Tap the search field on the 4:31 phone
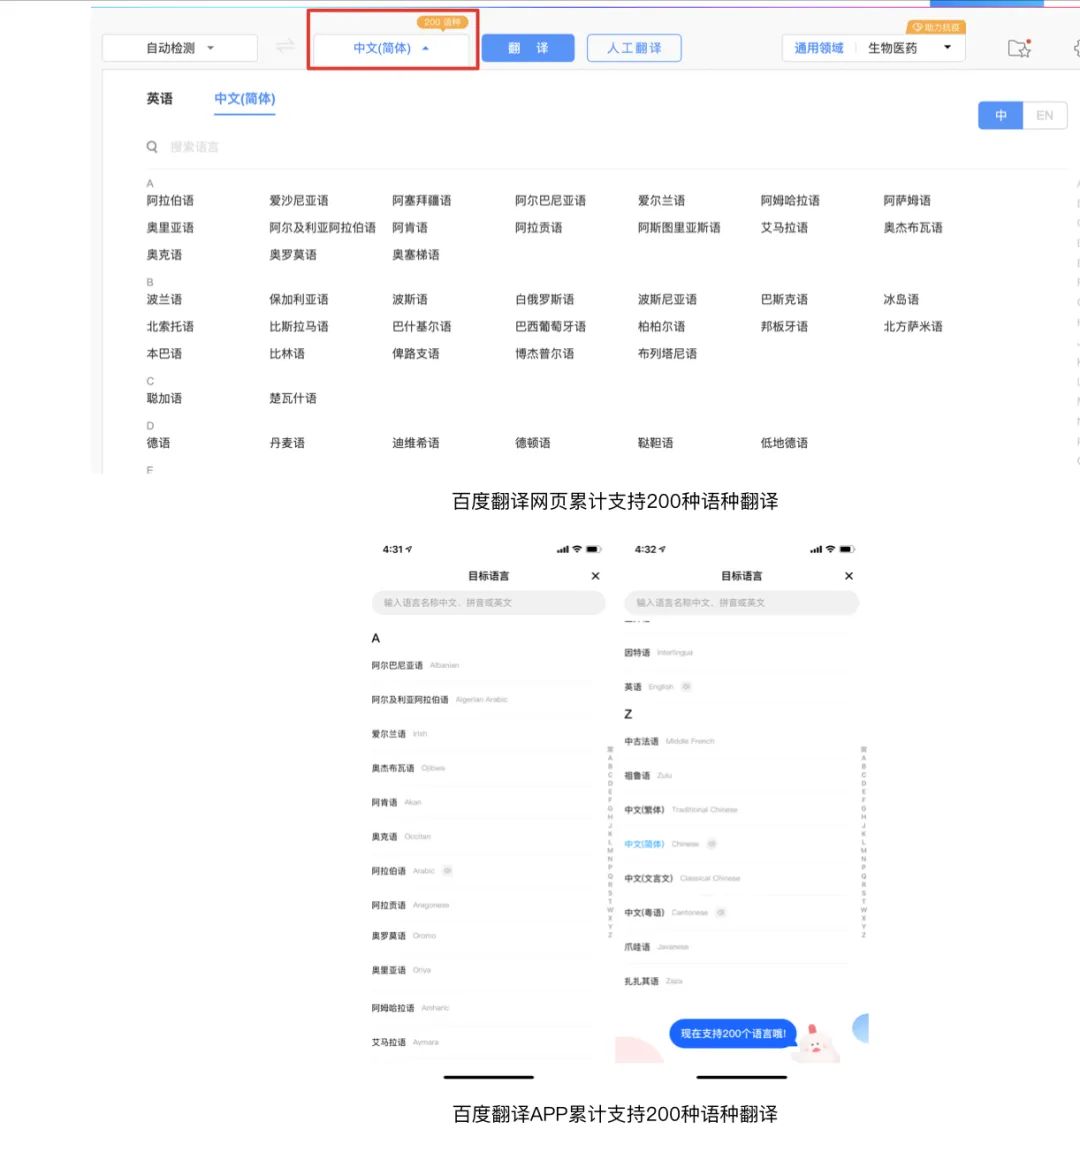This screenshot has width=1080, height=1175. pos(489,602)
